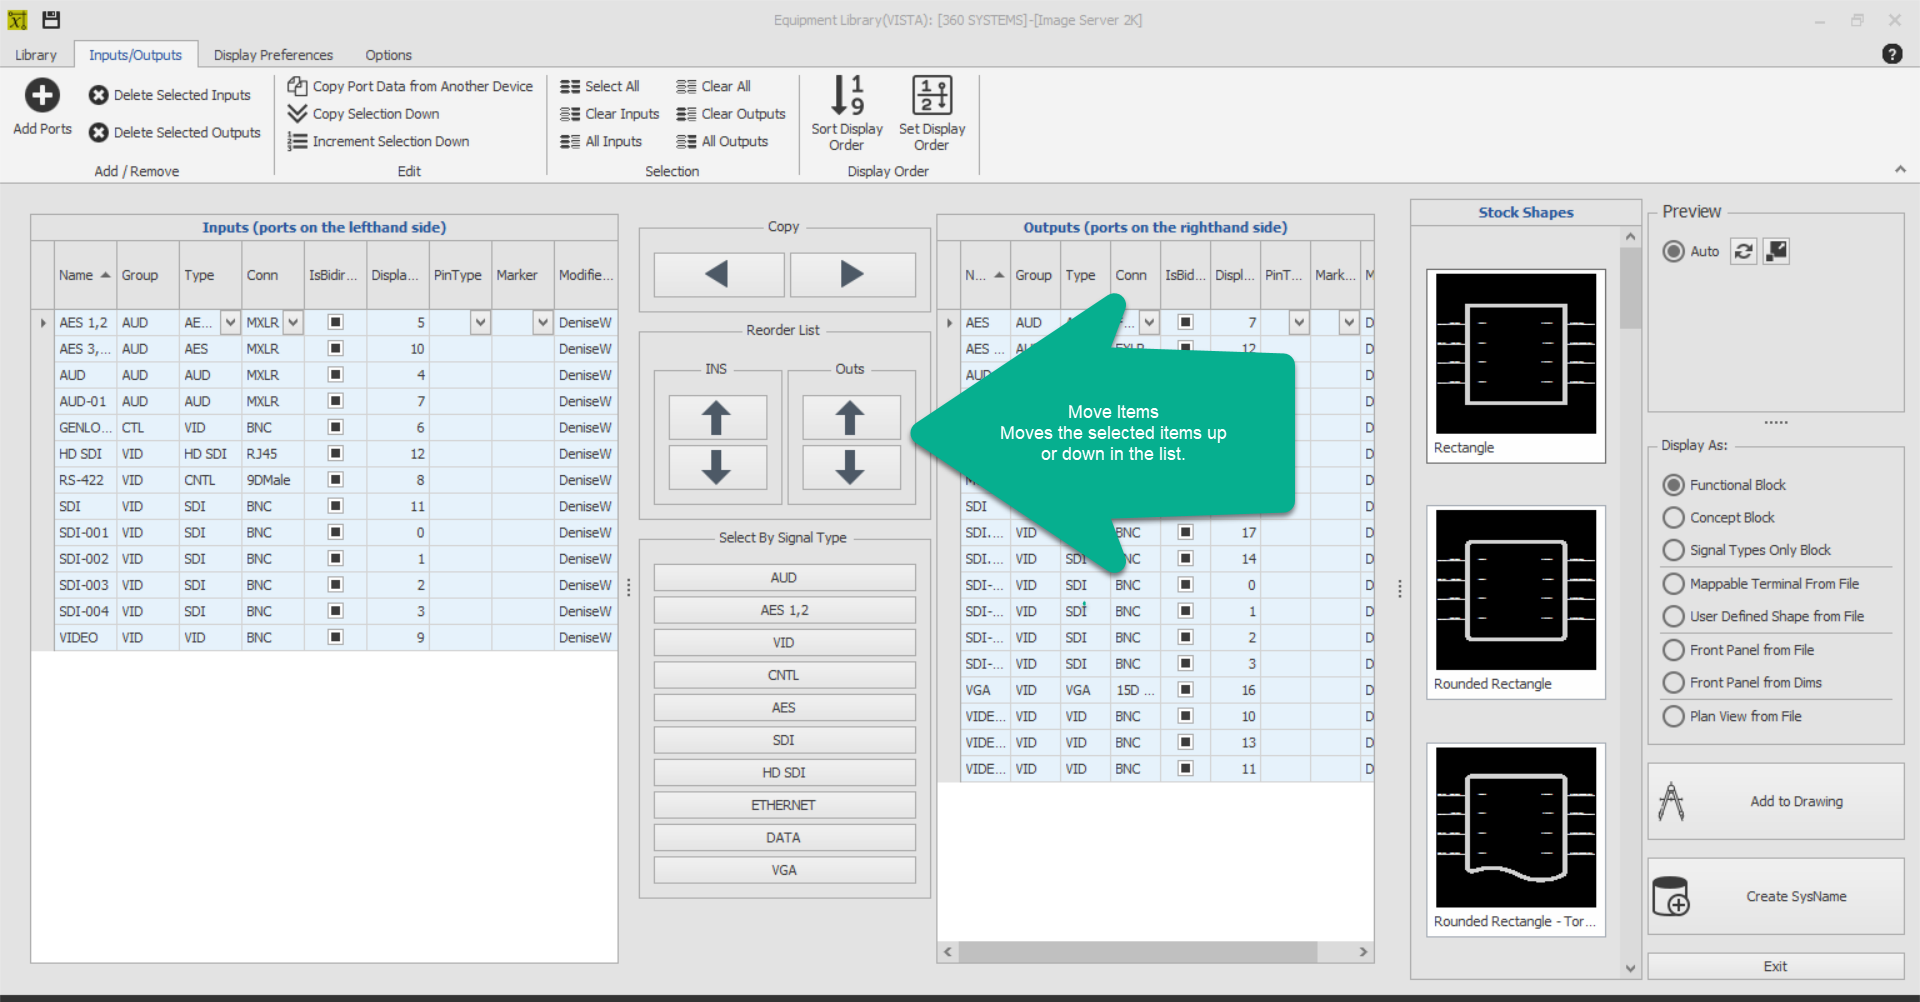Screen dimensions: 1920x1002
Task: Click Select All in Selection group
Action: tap(600, 86)
